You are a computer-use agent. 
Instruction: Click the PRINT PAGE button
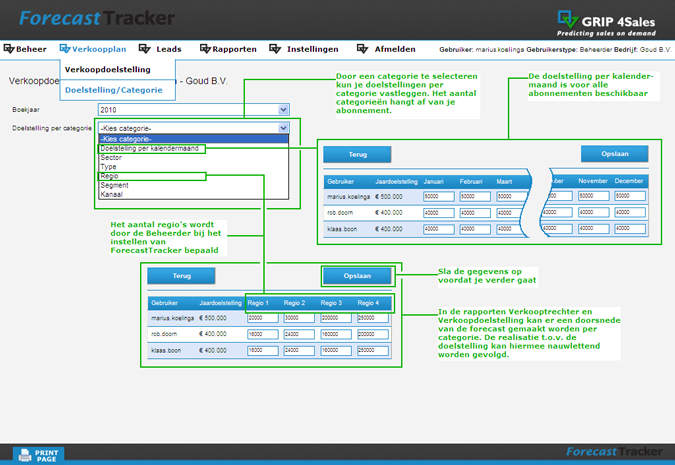39,455
